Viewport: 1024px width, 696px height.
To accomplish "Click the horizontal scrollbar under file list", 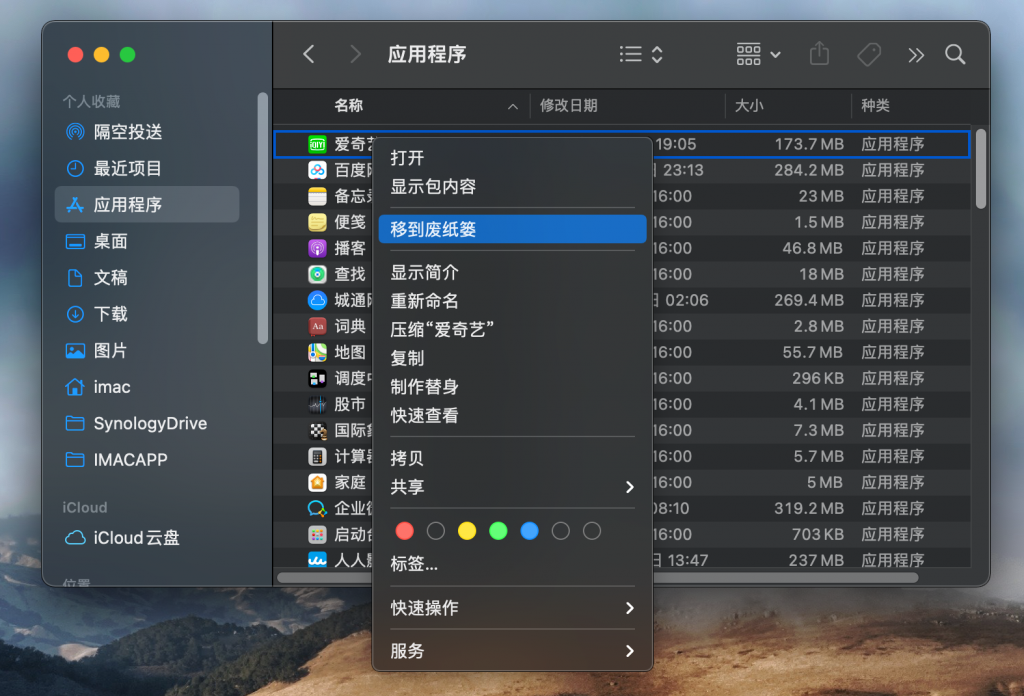I will tap(598, 578).
